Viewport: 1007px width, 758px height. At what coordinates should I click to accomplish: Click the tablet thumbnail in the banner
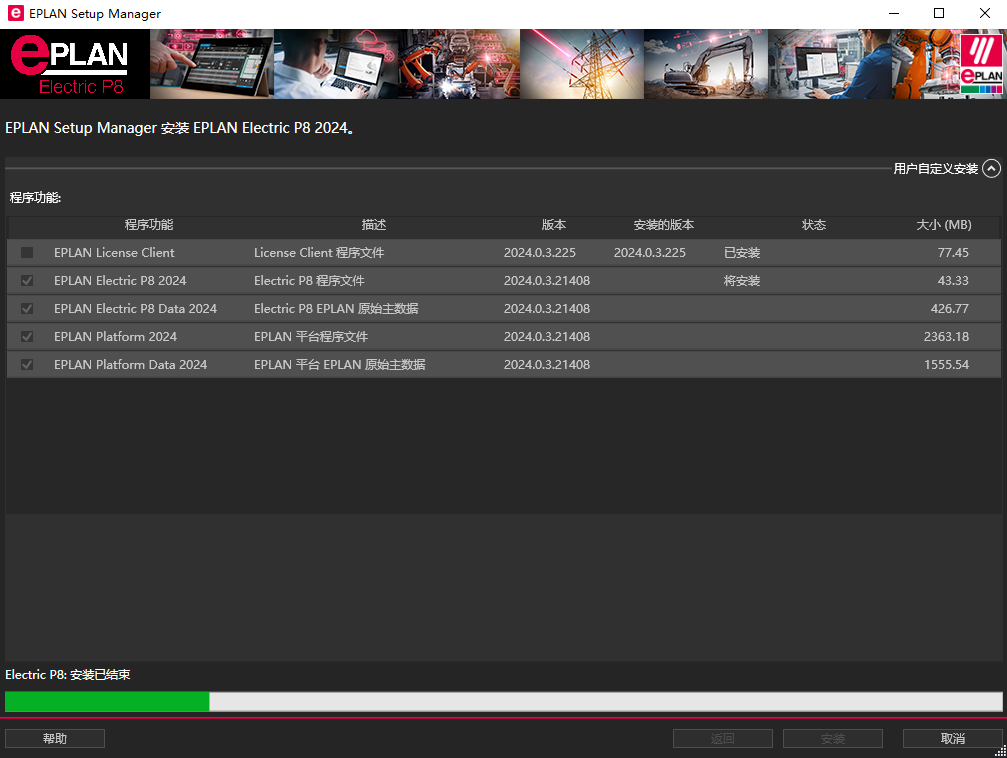point(212,64)
